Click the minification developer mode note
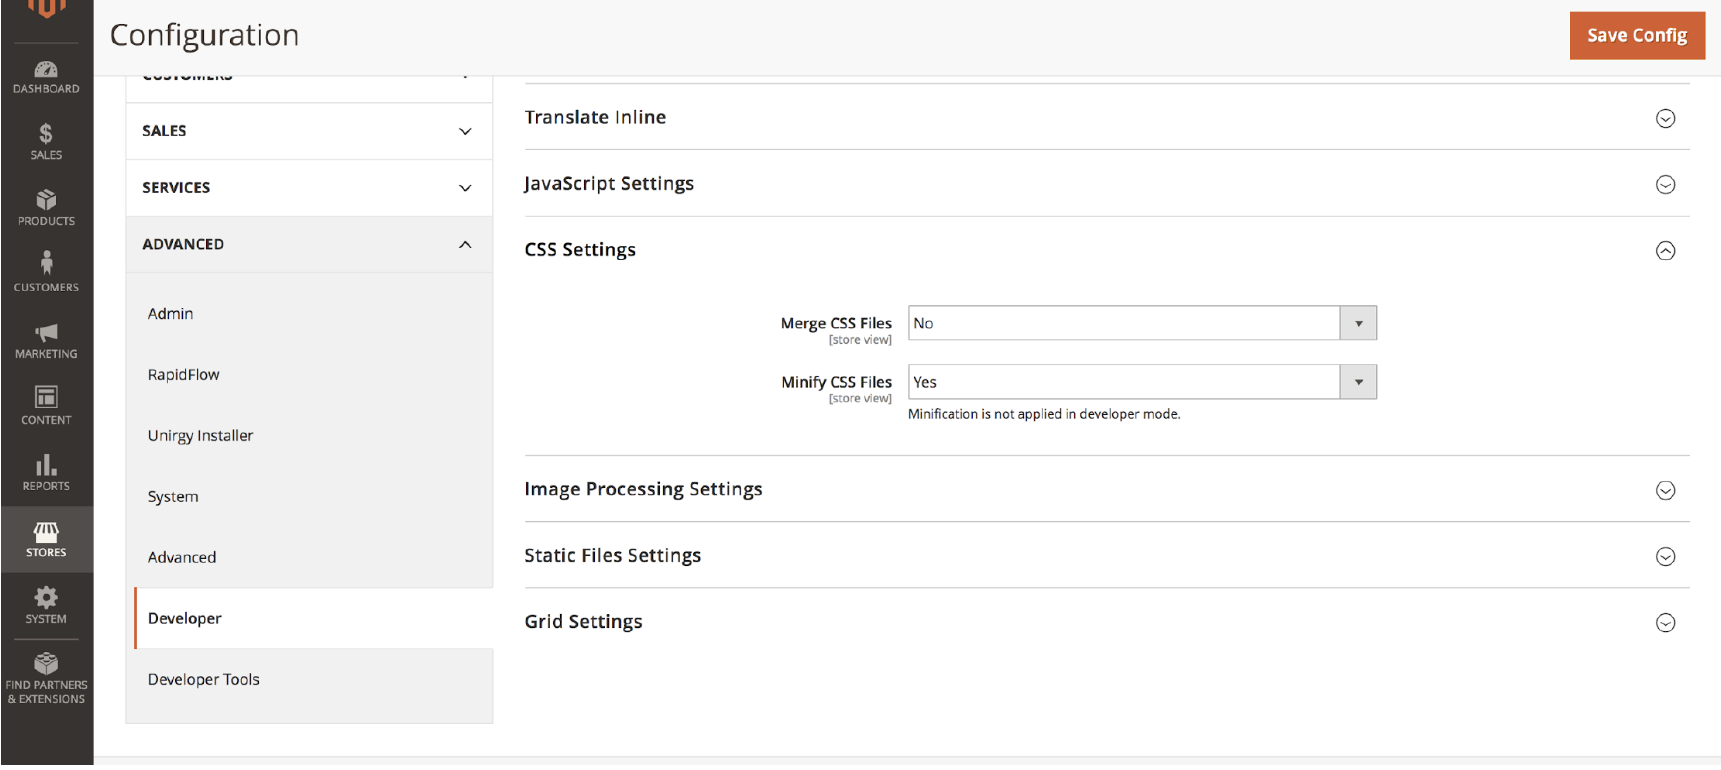Screen dimensions: 1721x770 click(1044, 414)
